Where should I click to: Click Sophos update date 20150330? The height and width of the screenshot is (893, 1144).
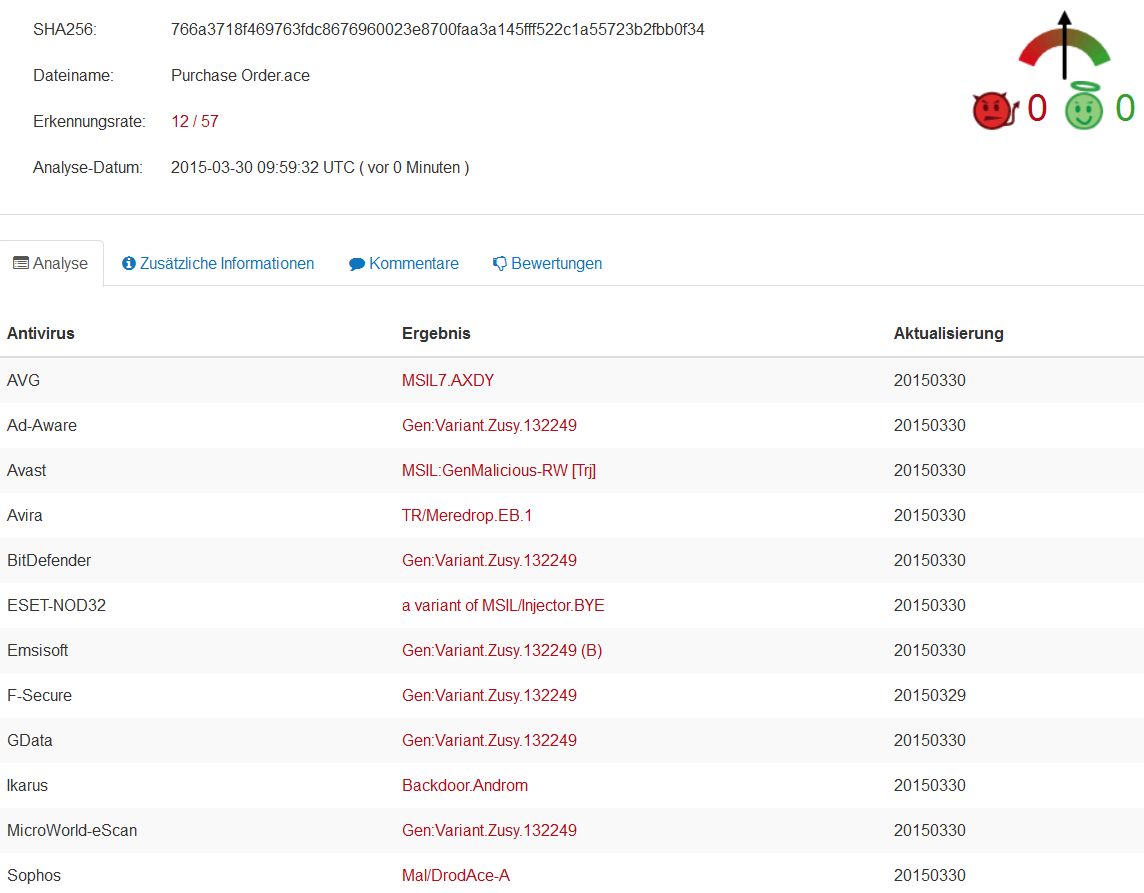click(x=930, y=875)
